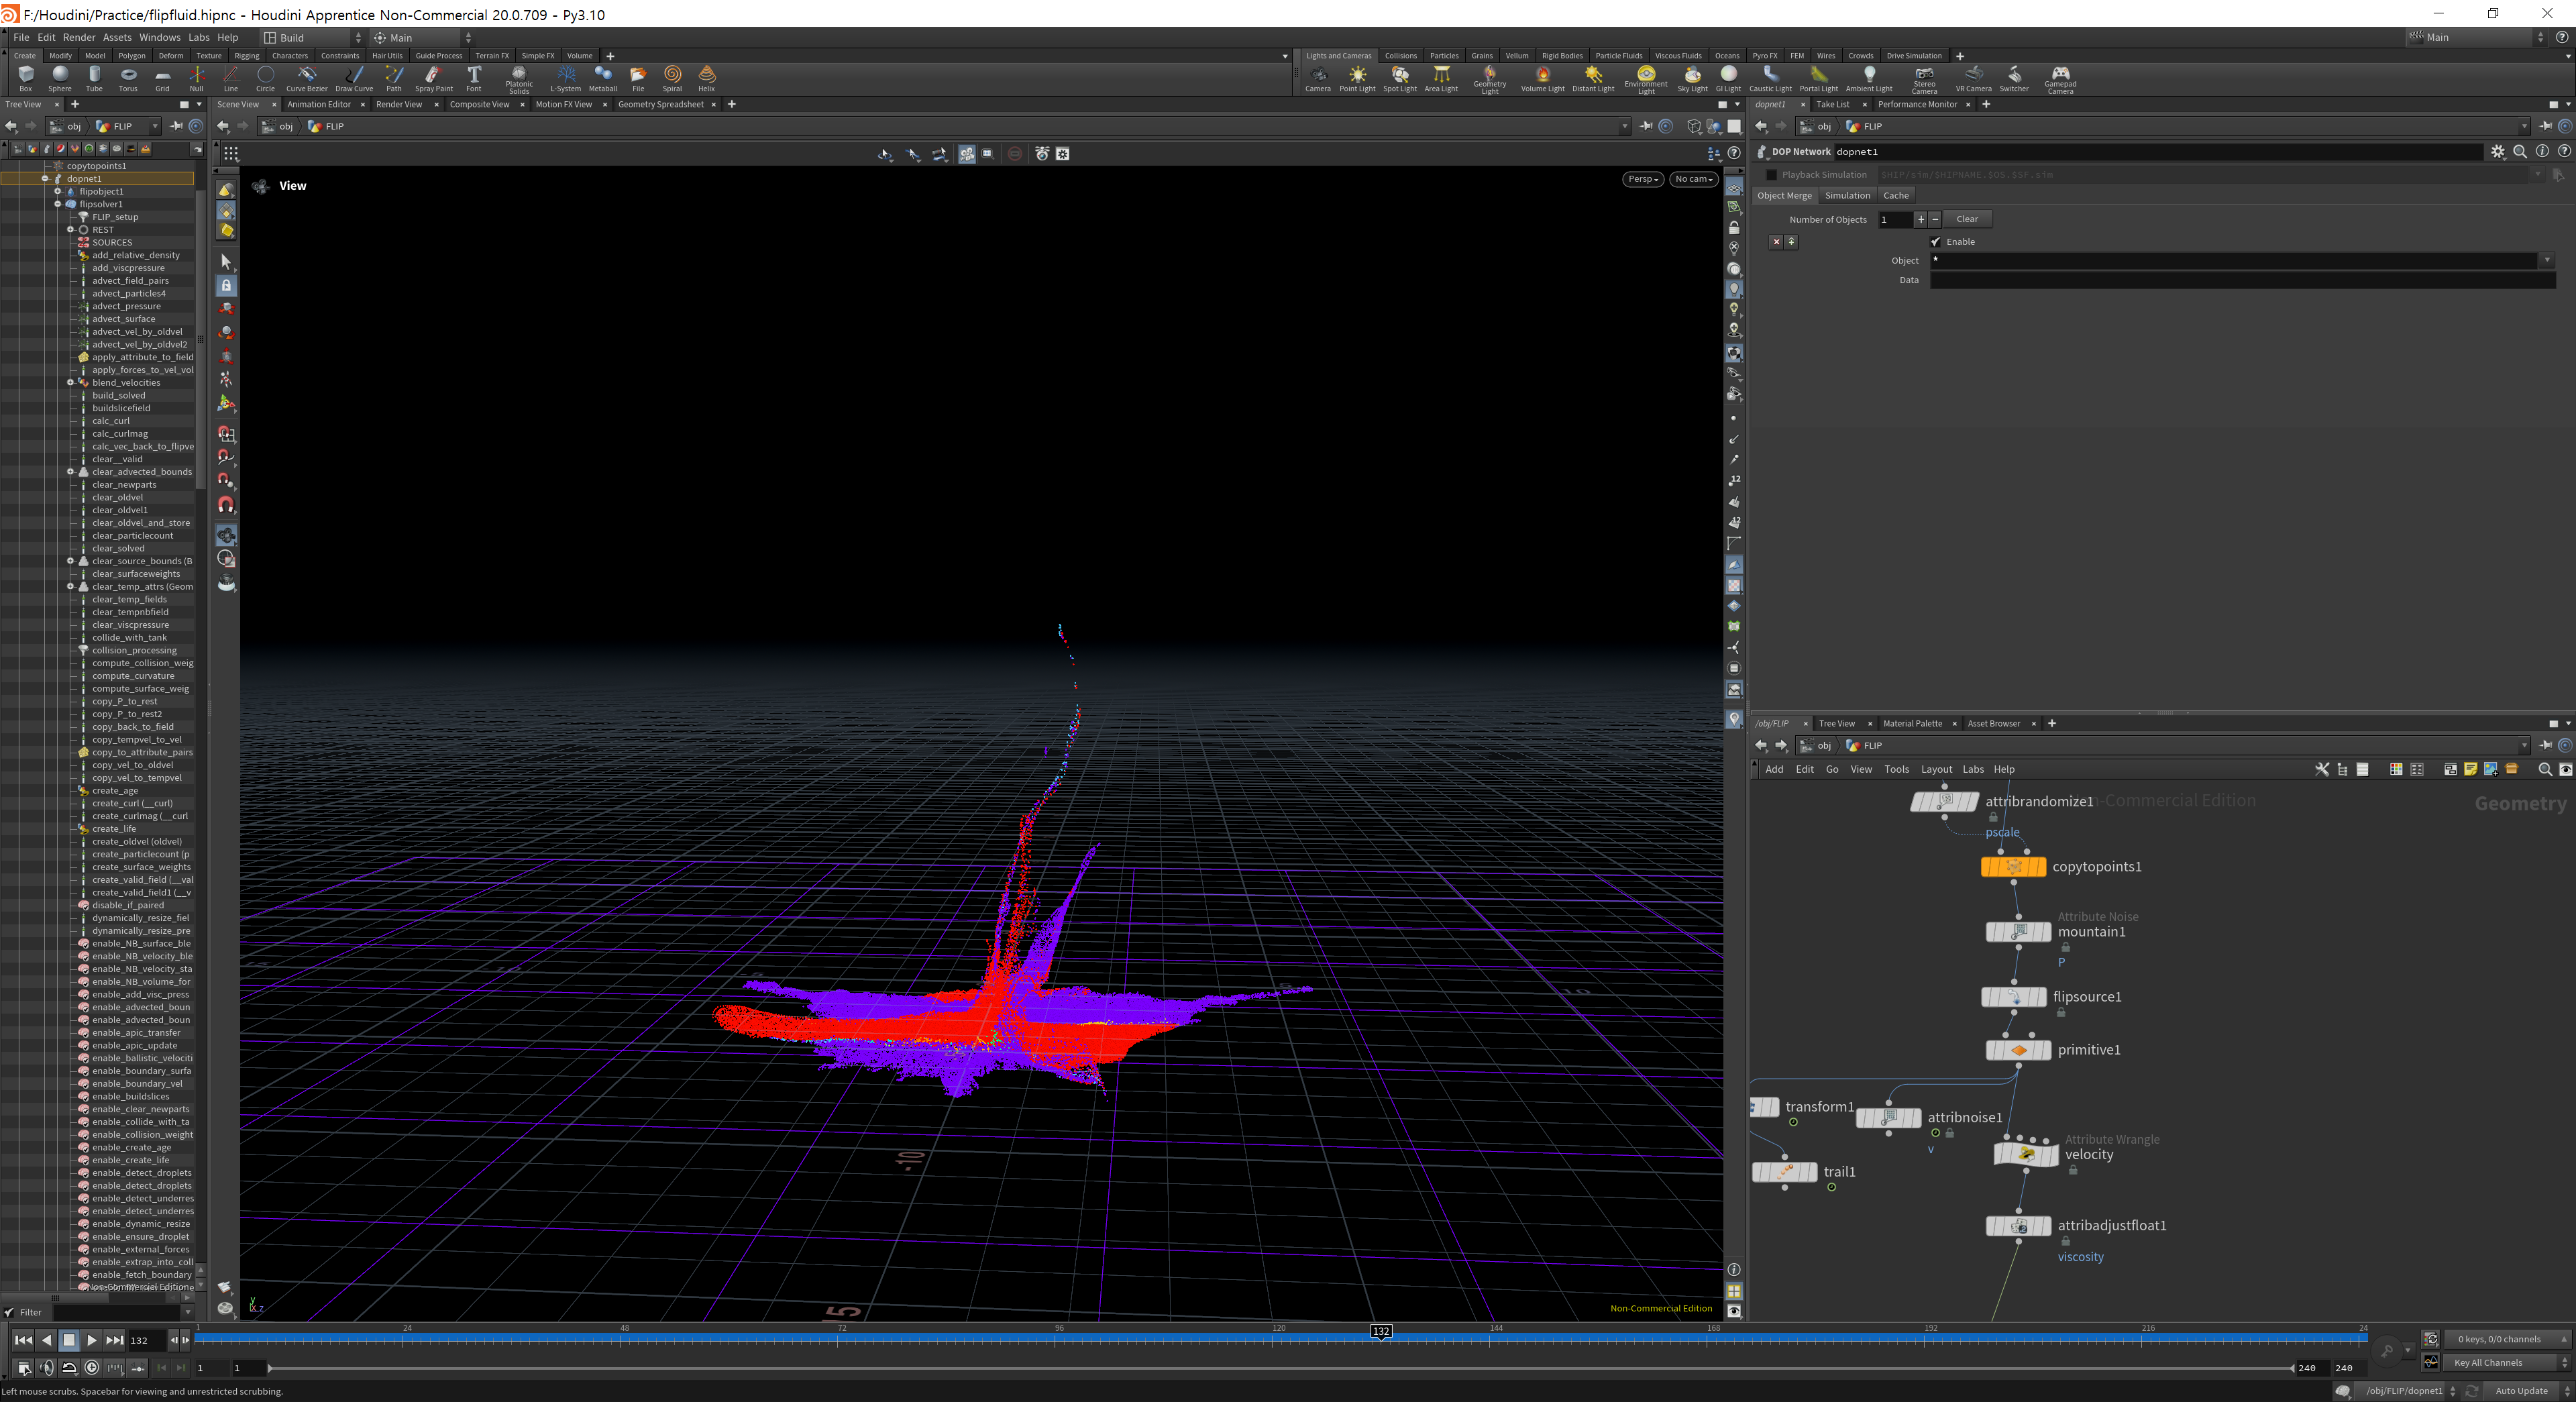The height and width of the screenshot is (1402, 2576).
Task: Click the timeline at frame 132 marker
Action: (x=1381, y=1332)
